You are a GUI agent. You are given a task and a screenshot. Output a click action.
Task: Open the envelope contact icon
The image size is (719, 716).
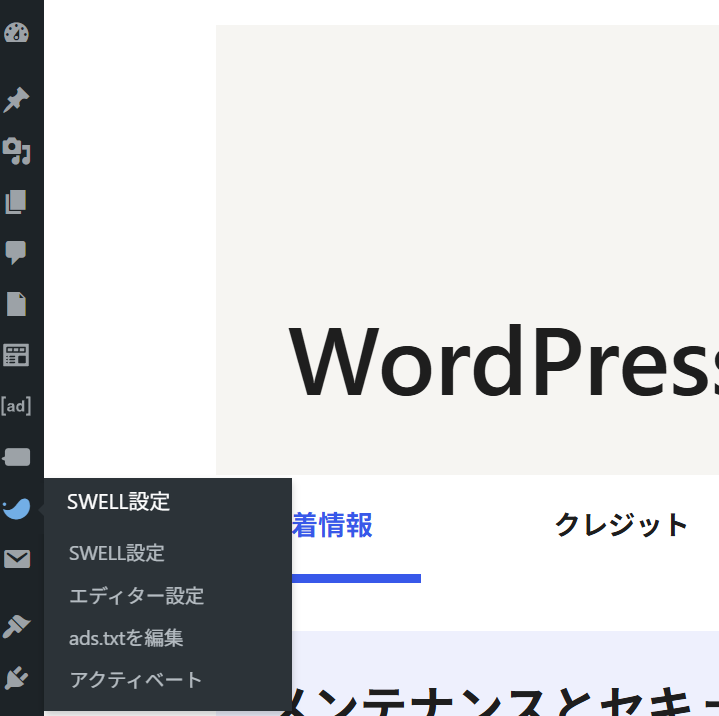(17, 559)
